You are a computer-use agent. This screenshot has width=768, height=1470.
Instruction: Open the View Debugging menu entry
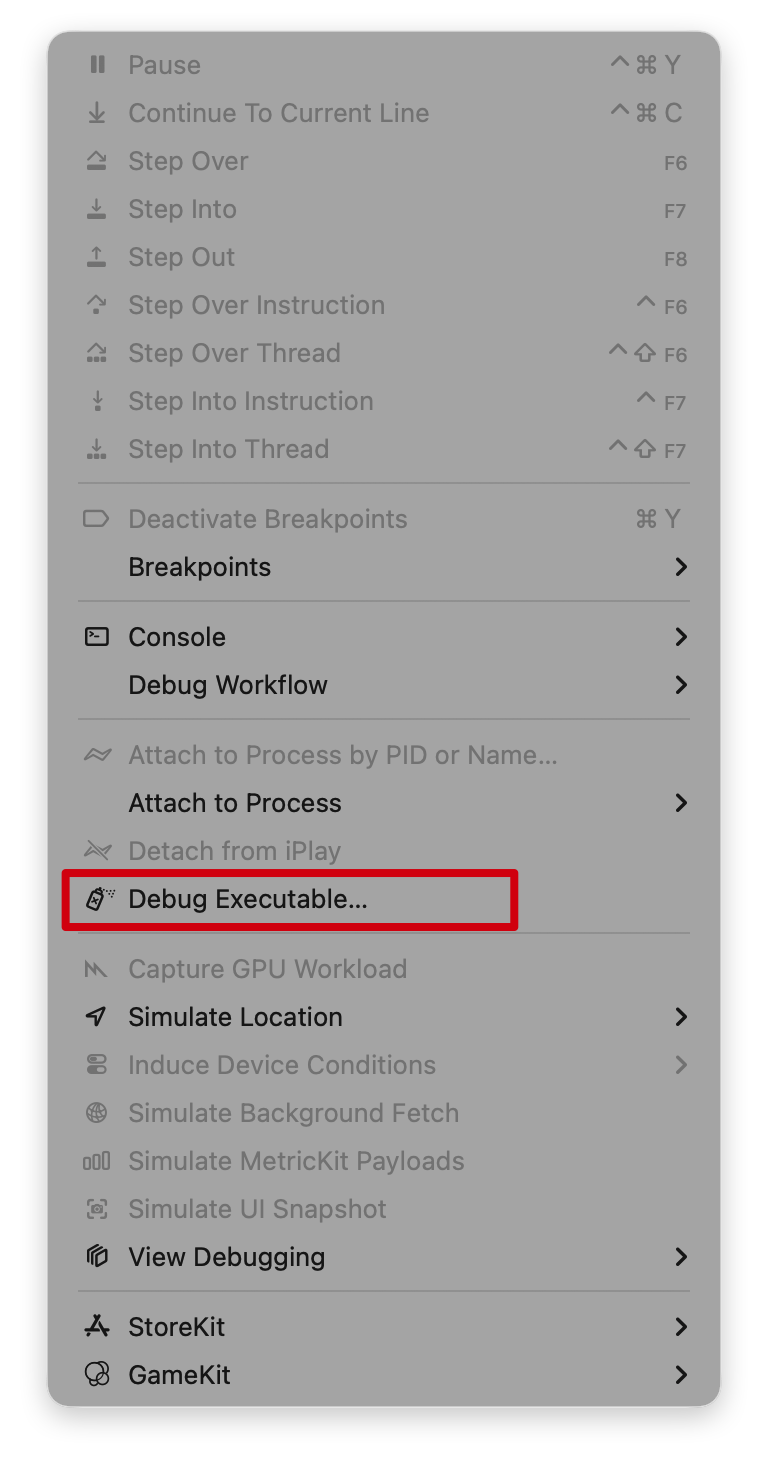(227, 1257)
